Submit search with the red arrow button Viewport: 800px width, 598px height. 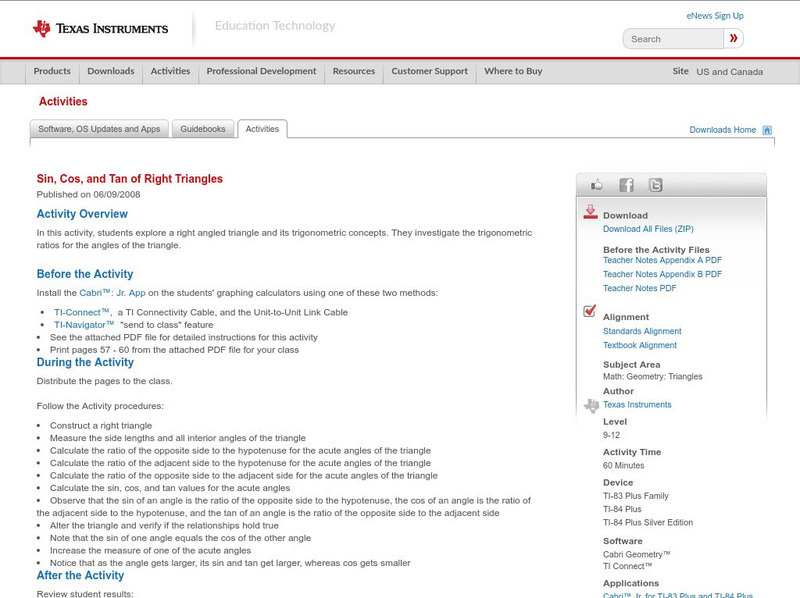click(x=733, y=38)
